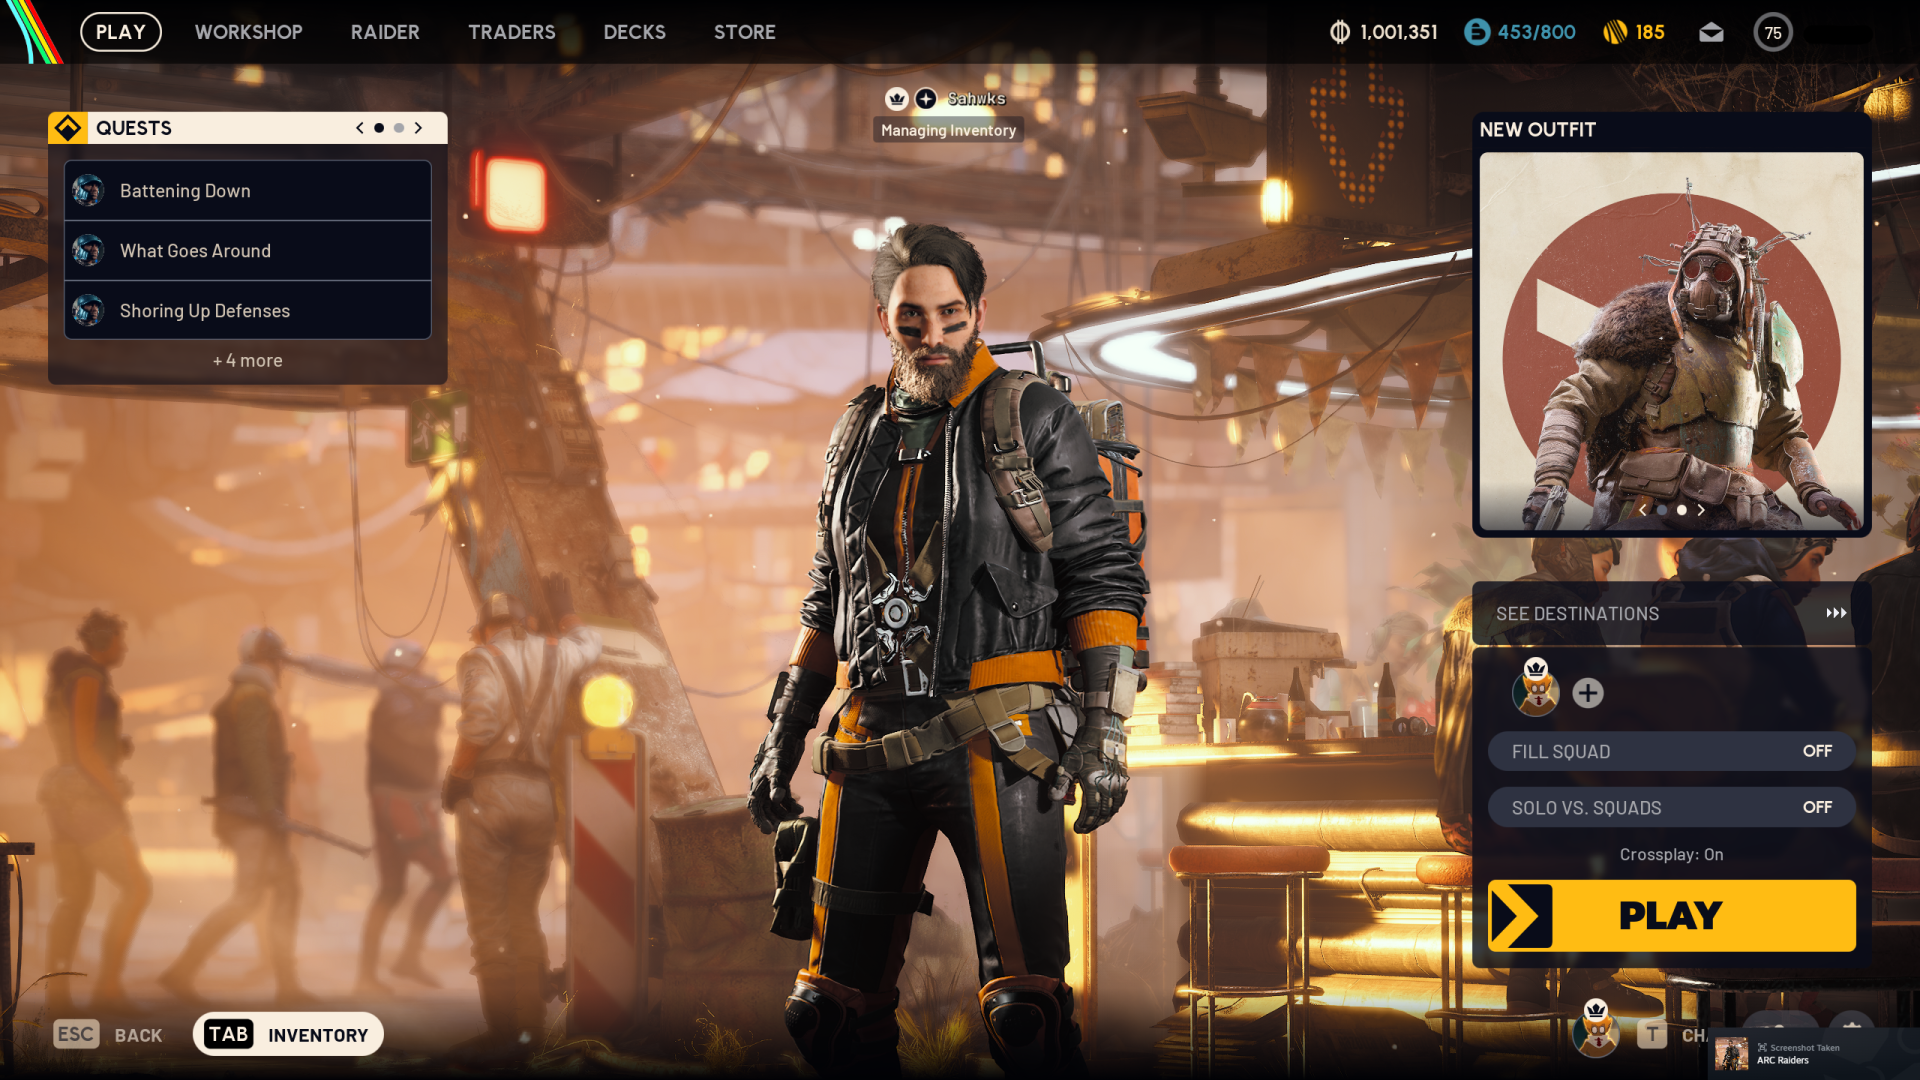
Task: Click the Crossplay: On setting
Action: (1671, 855)
